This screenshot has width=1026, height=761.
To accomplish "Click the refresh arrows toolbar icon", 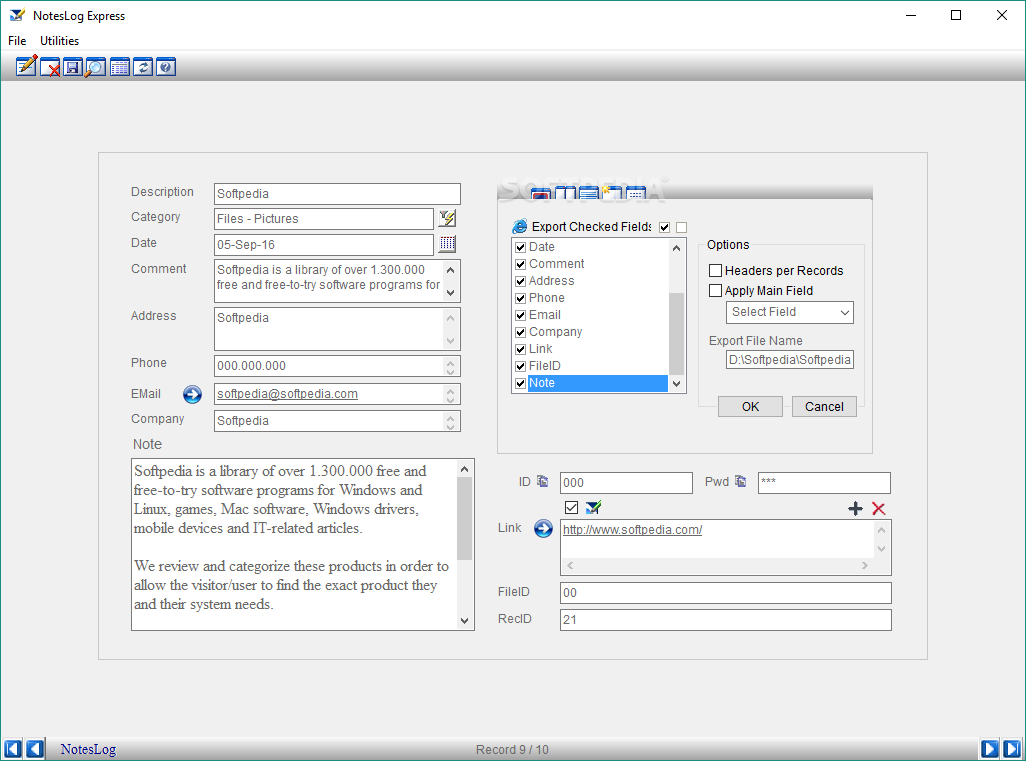I will click(x=143, y=67).
